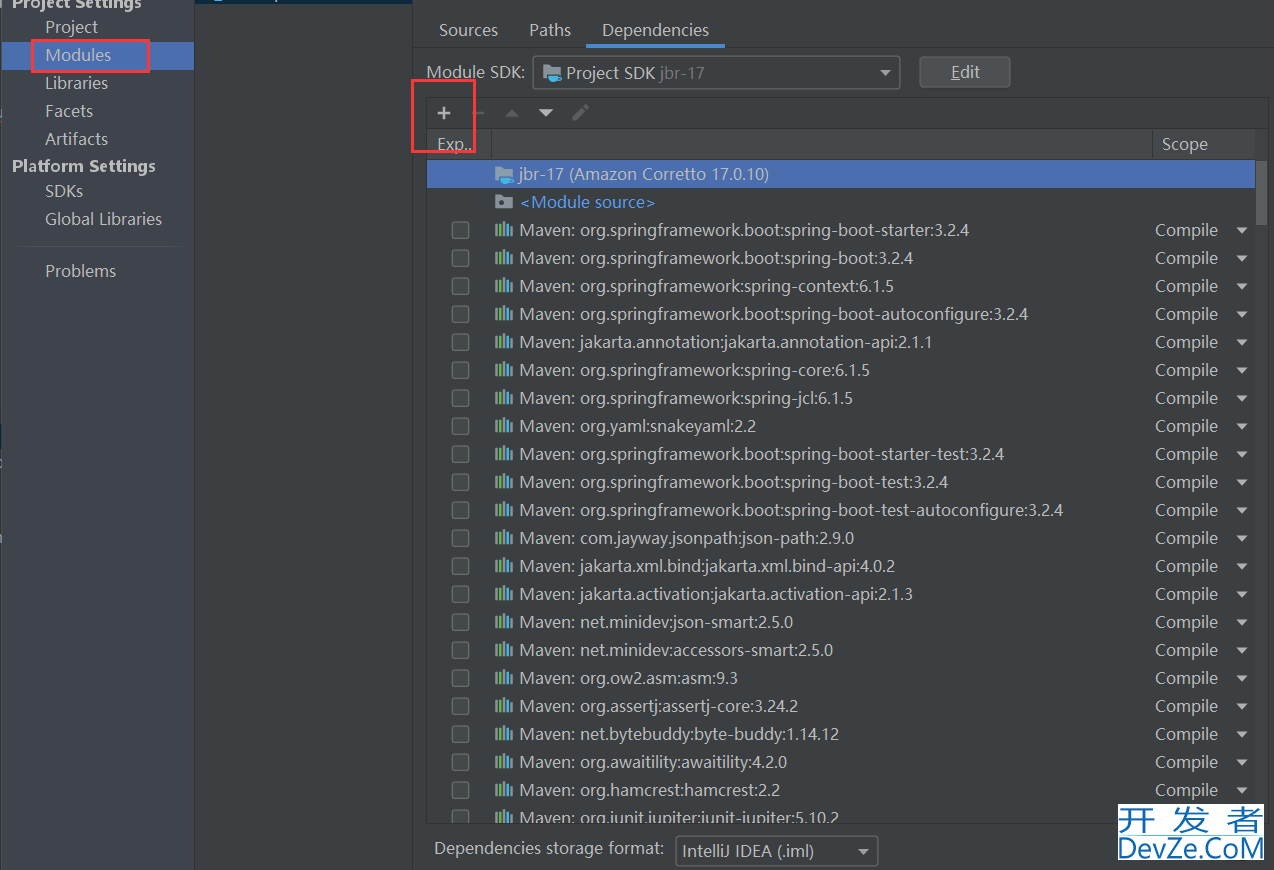Viewport: 1274px width, 870px height.
Task: Click library icon for json-path:2.9.0
Action: [504, 538]
